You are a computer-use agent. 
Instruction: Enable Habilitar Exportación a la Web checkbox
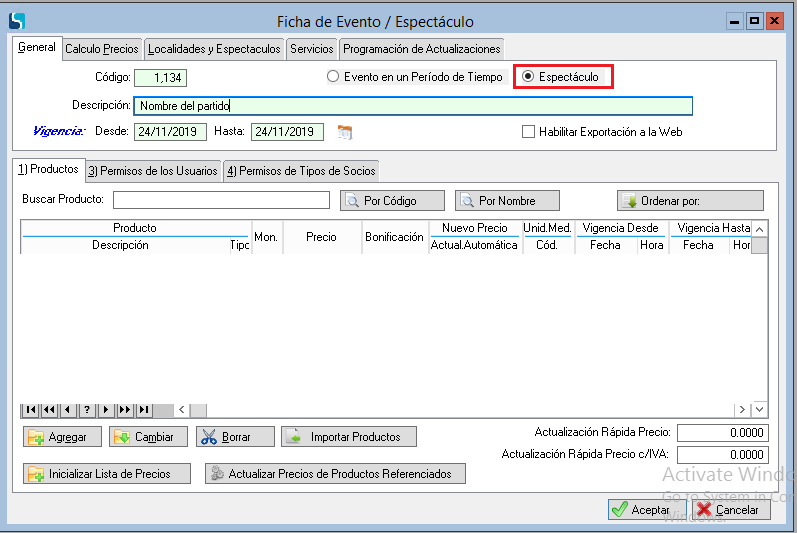(528, 132)
